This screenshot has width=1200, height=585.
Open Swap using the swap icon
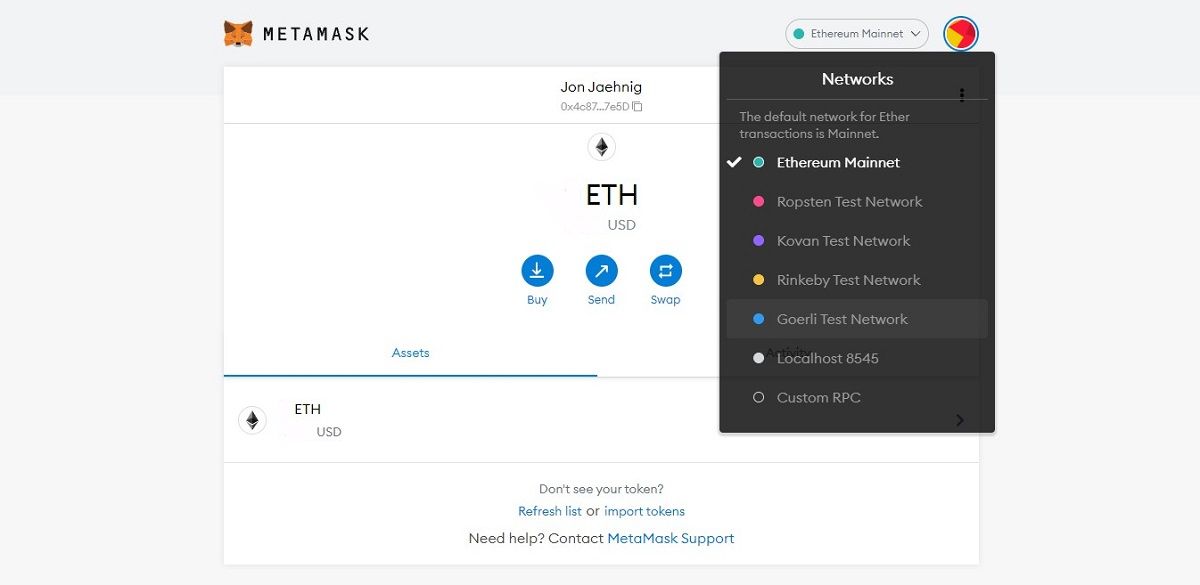[x=665, y=270]
